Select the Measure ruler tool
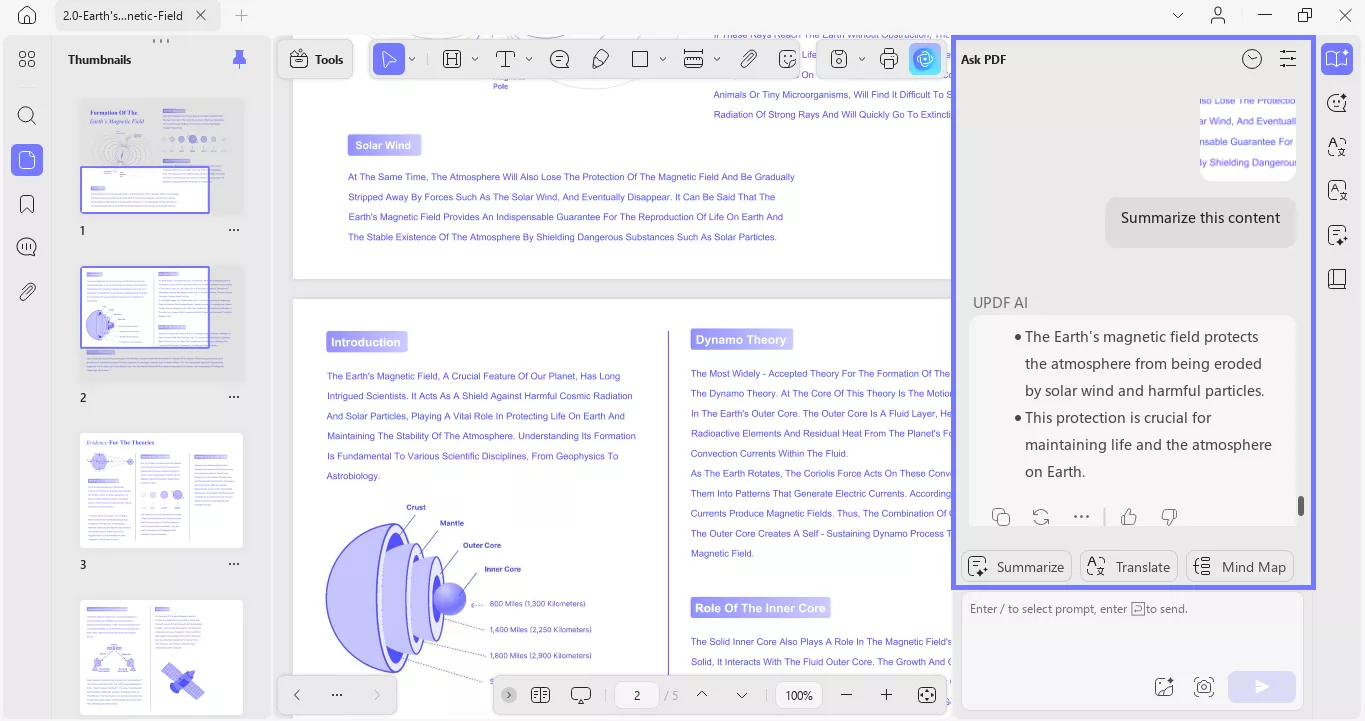The height and width of the screenshot is (721, 1365). [694, 60]
